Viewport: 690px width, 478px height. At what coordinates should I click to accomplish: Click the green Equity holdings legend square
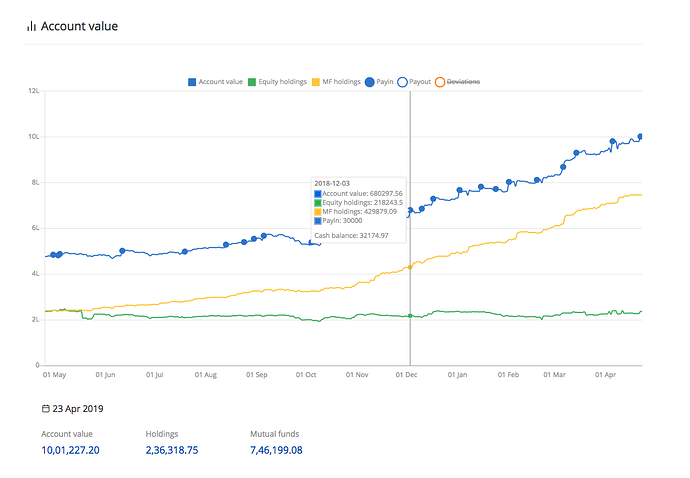tap(252, 81)
